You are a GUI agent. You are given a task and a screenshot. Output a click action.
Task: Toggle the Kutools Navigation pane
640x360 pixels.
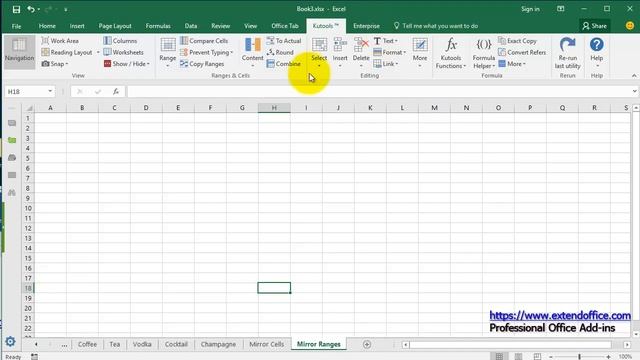point(19,51)
